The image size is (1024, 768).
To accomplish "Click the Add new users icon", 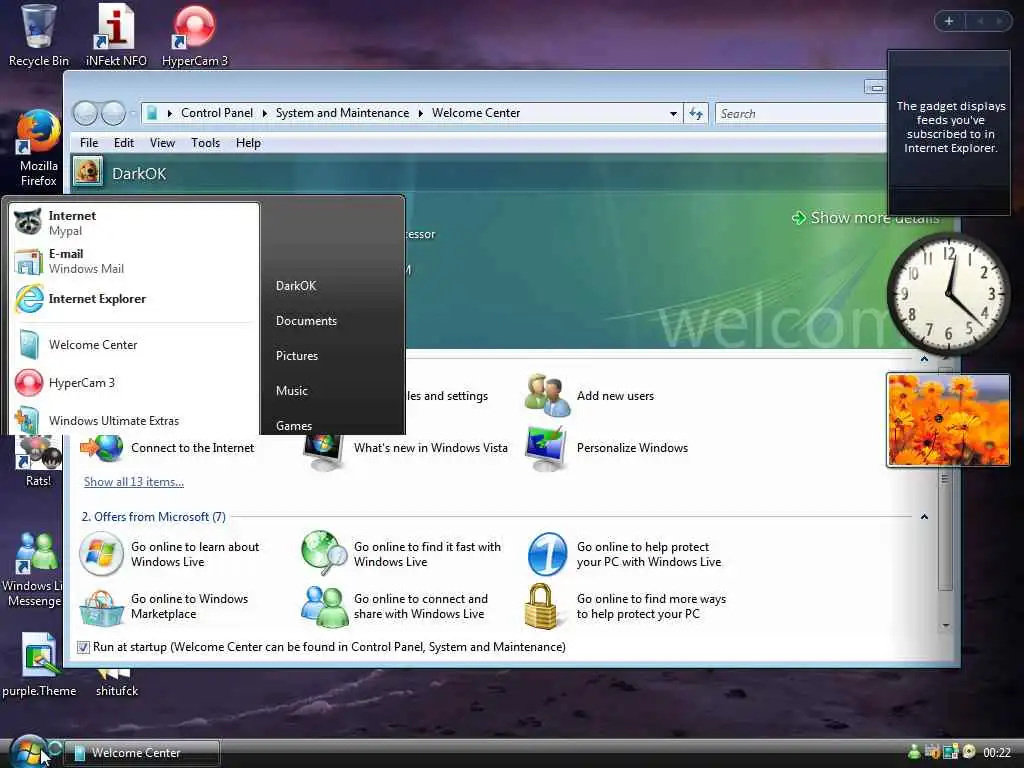I will point(547,394).
